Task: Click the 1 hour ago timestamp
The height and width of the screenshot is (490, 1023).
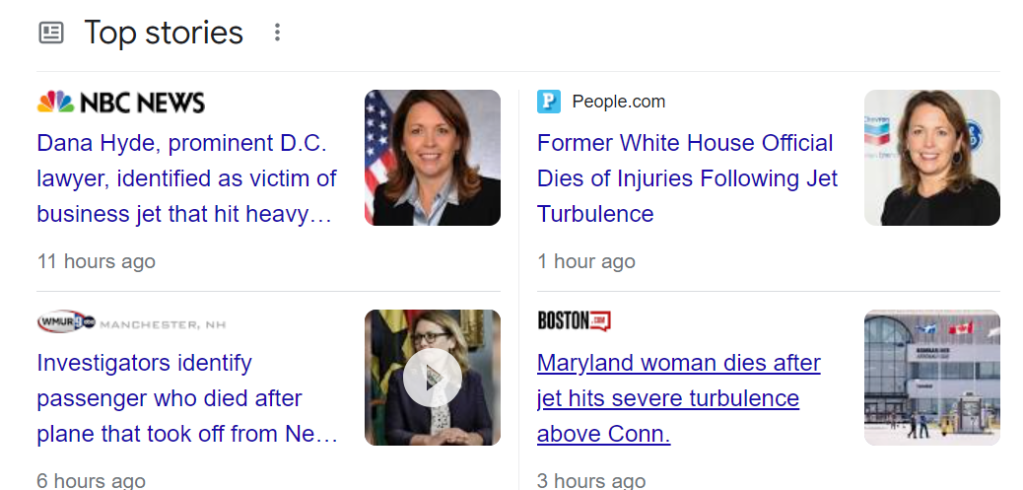Action: coord(586,262)
